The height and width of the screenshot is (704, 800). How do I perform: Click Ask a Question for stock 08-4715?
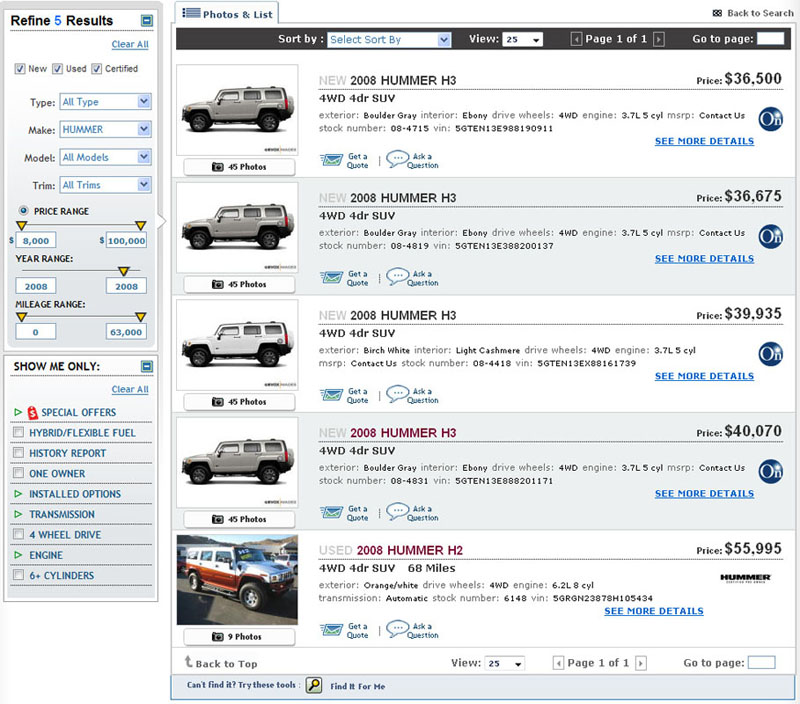tap(412, 160)
